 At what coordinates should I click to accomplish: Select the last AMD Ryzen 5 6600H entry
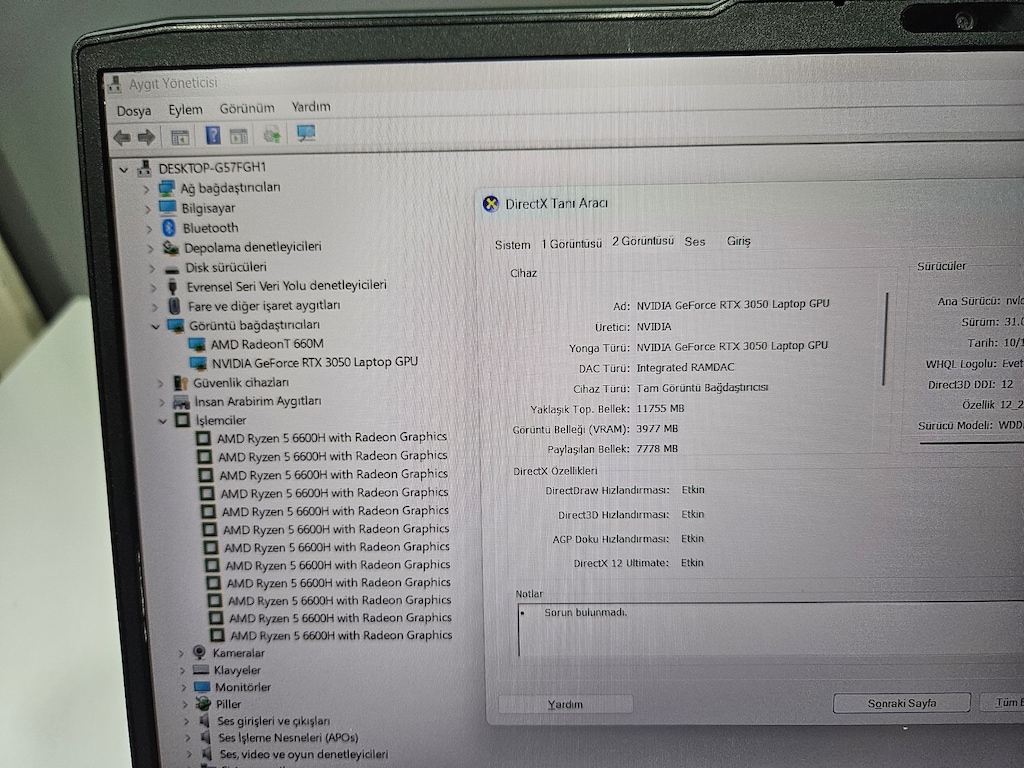341,635
